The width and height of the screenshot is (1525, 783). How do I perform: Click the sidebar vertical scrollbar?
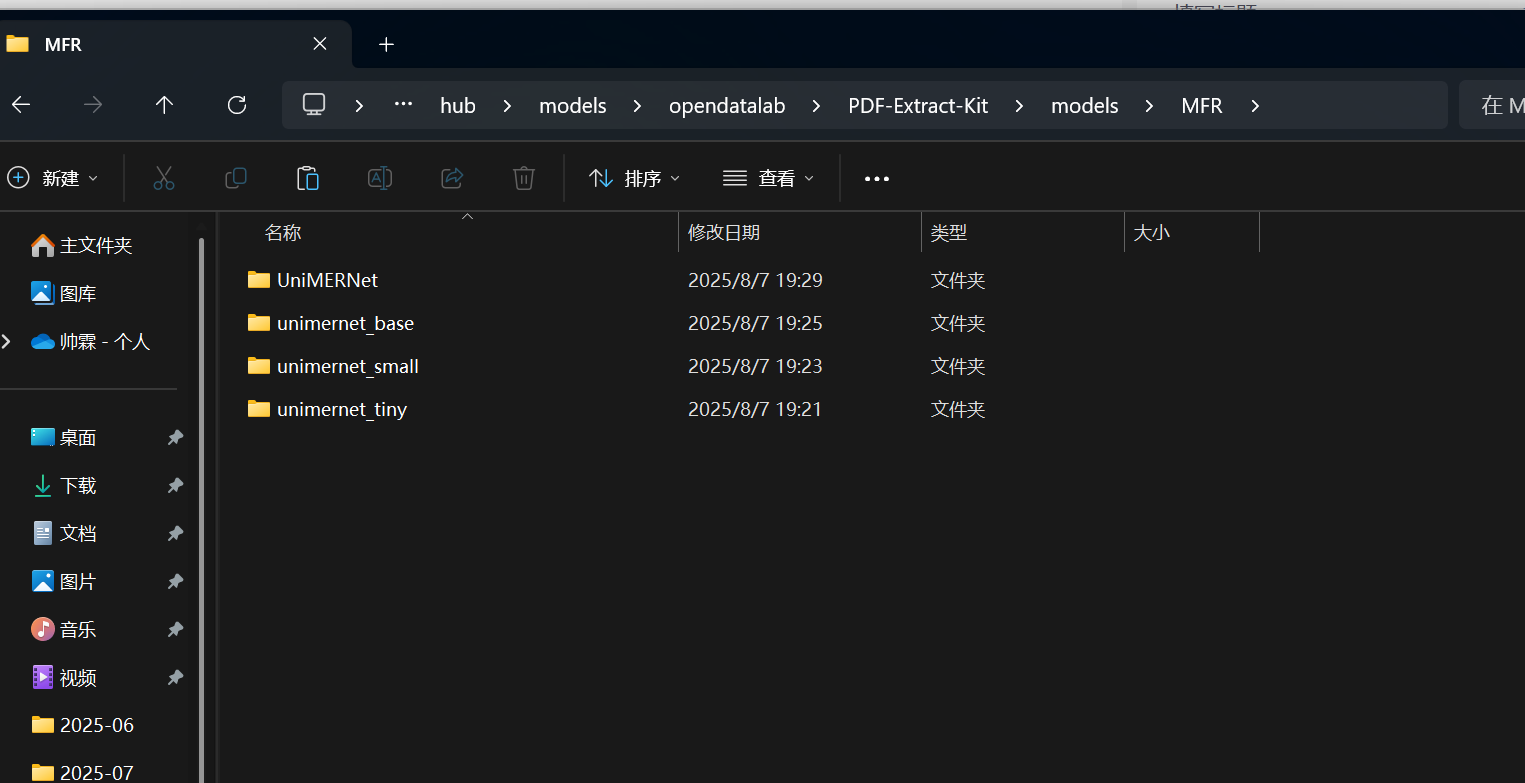coord(201,510)
